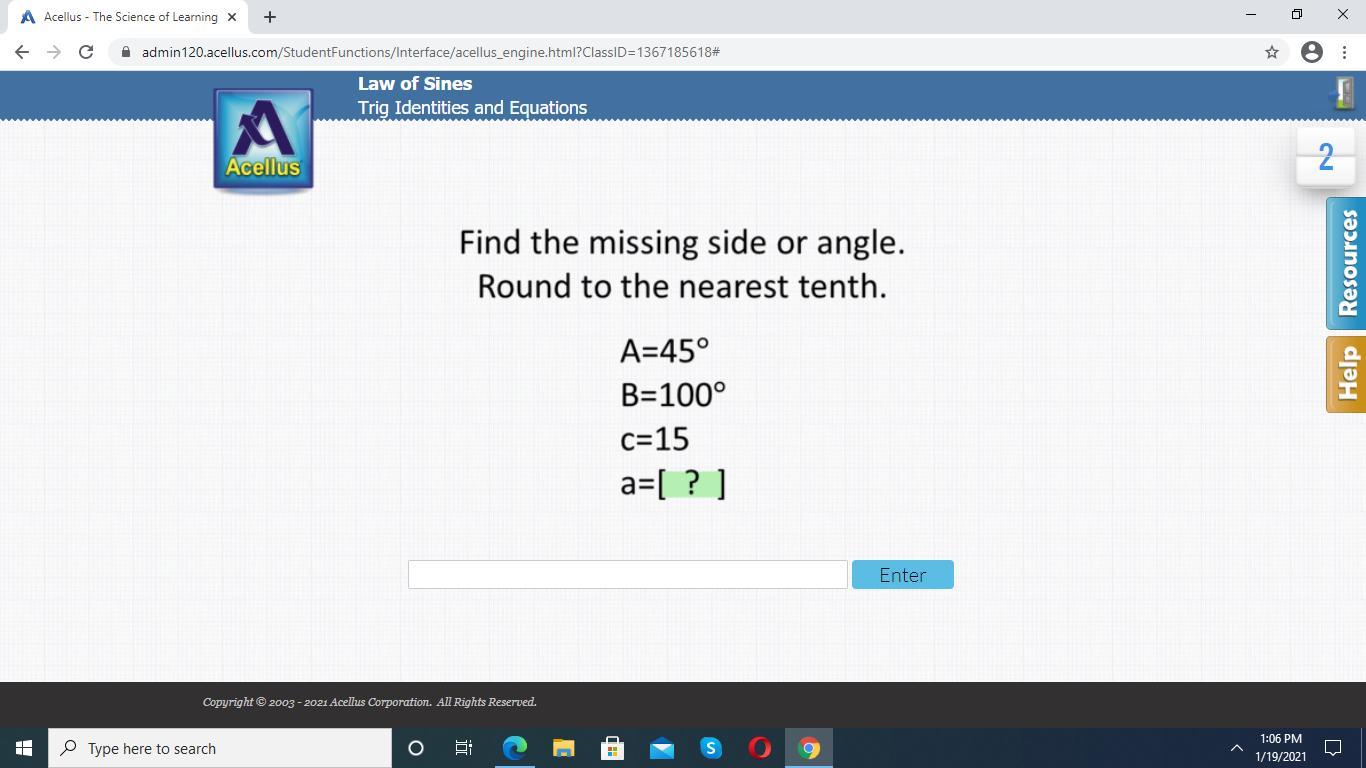
Task: Select the Acellus browser tab
Action: pos(130,17)
